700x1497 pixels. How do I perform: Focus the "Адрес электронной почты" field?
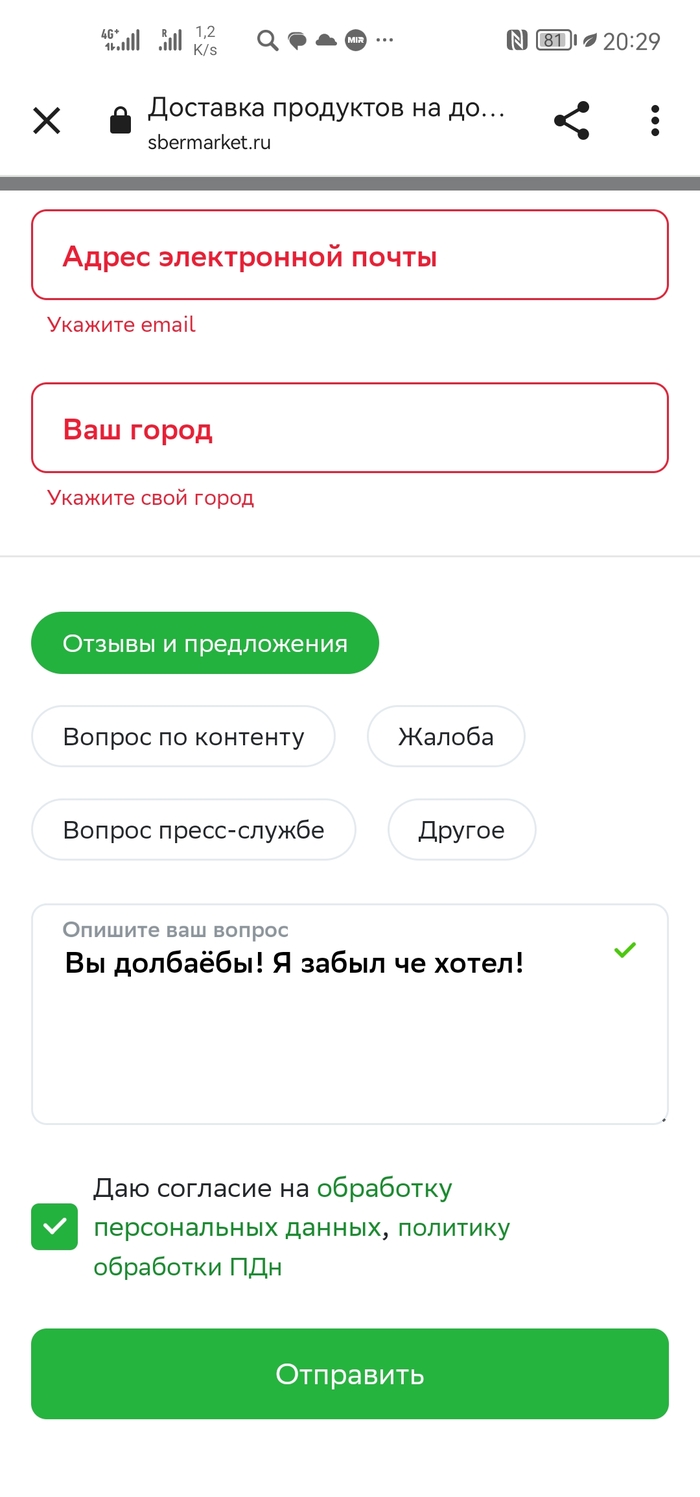[350, 256]
